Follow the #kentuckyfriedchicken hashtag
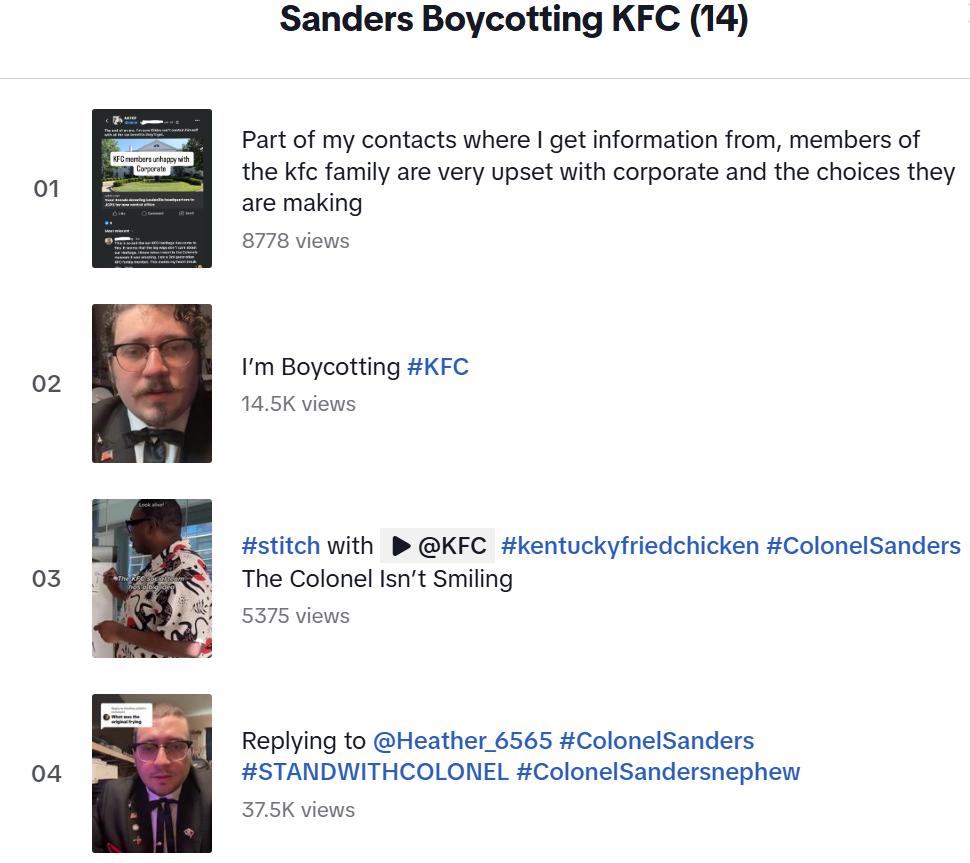The height and width of the screenshot is (863, 970). click(630, 546)
